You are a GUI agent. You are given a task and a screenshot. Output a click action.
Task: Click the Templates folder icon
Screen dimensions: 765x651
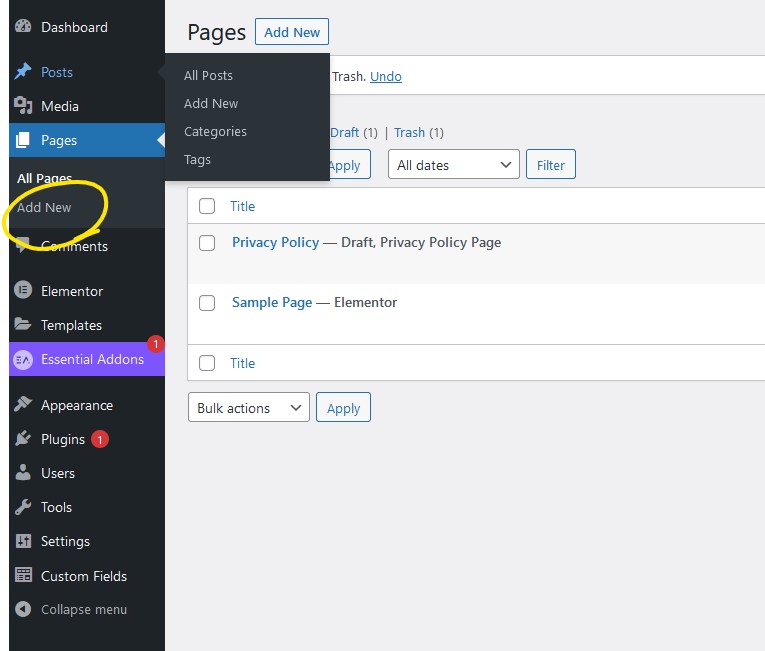(x=23, y=324)
